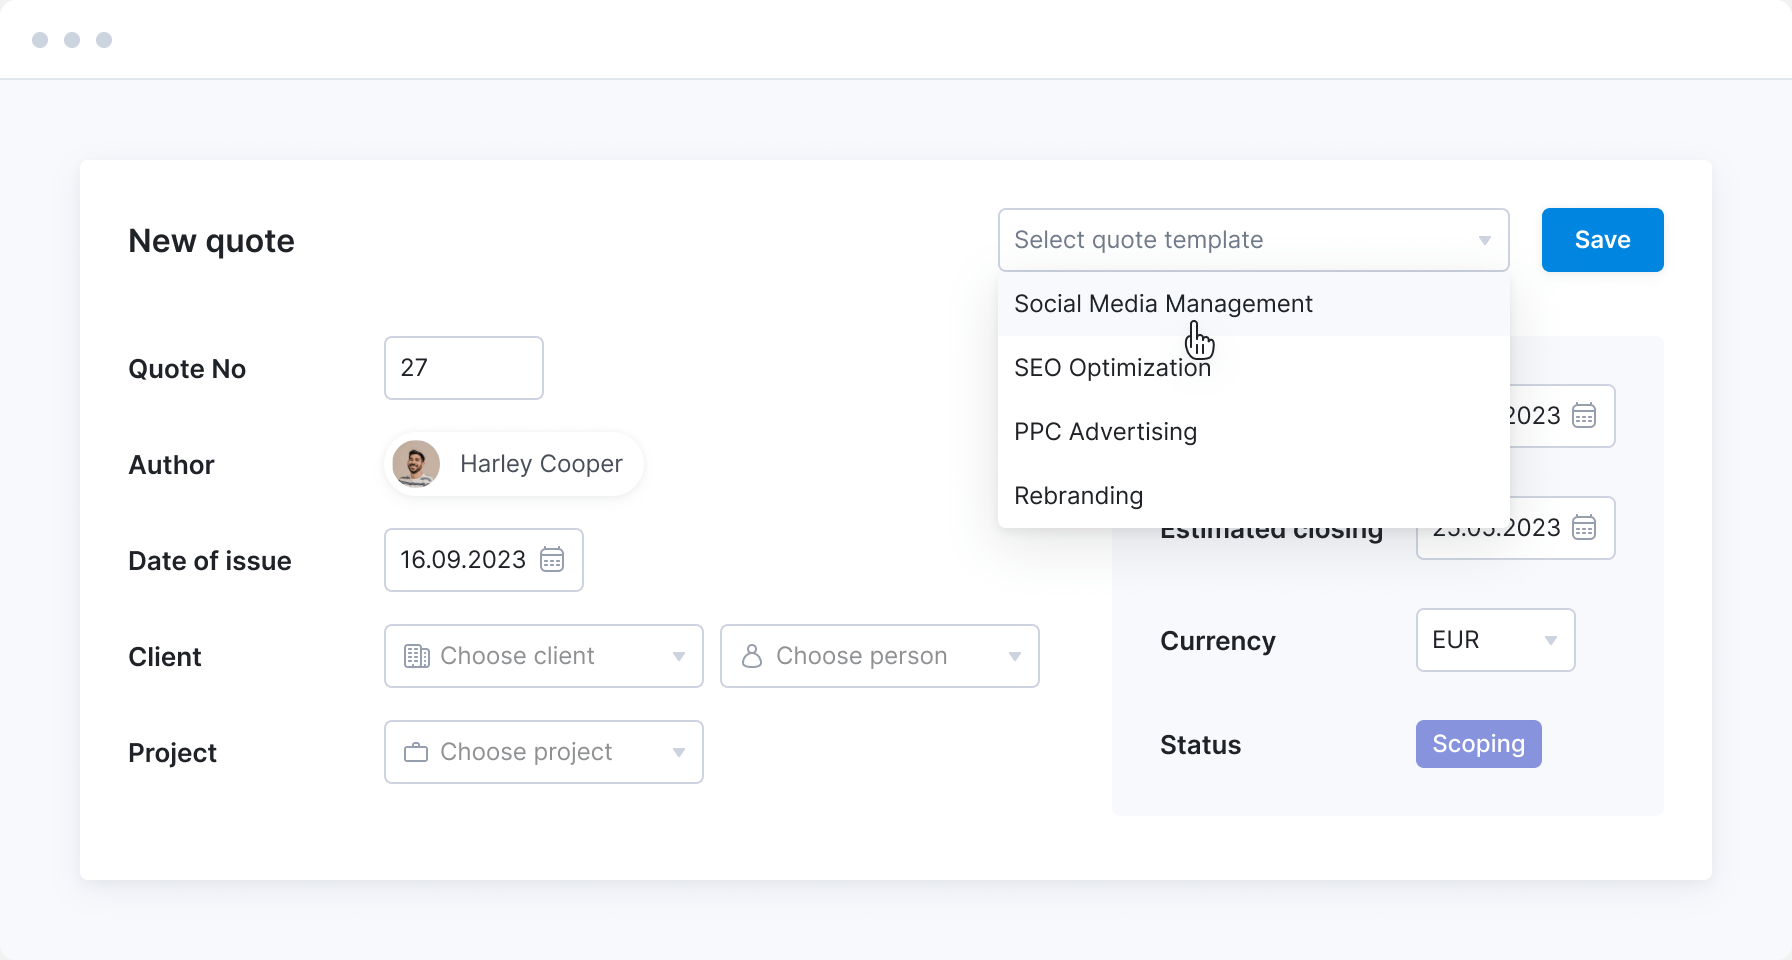Click the Client label
This screenshot has height=960, width=1792.
tap(165, 657)
